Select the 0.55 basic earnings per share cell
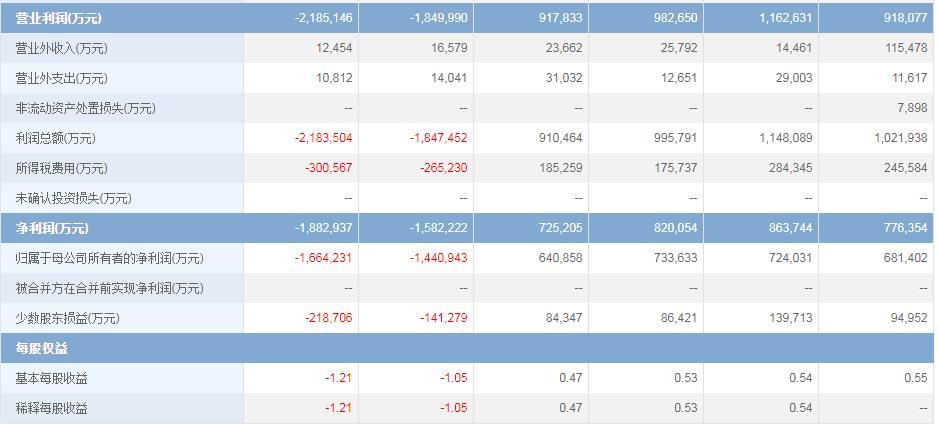This screenshot has width=939, height=427. (x=916, y=378)
